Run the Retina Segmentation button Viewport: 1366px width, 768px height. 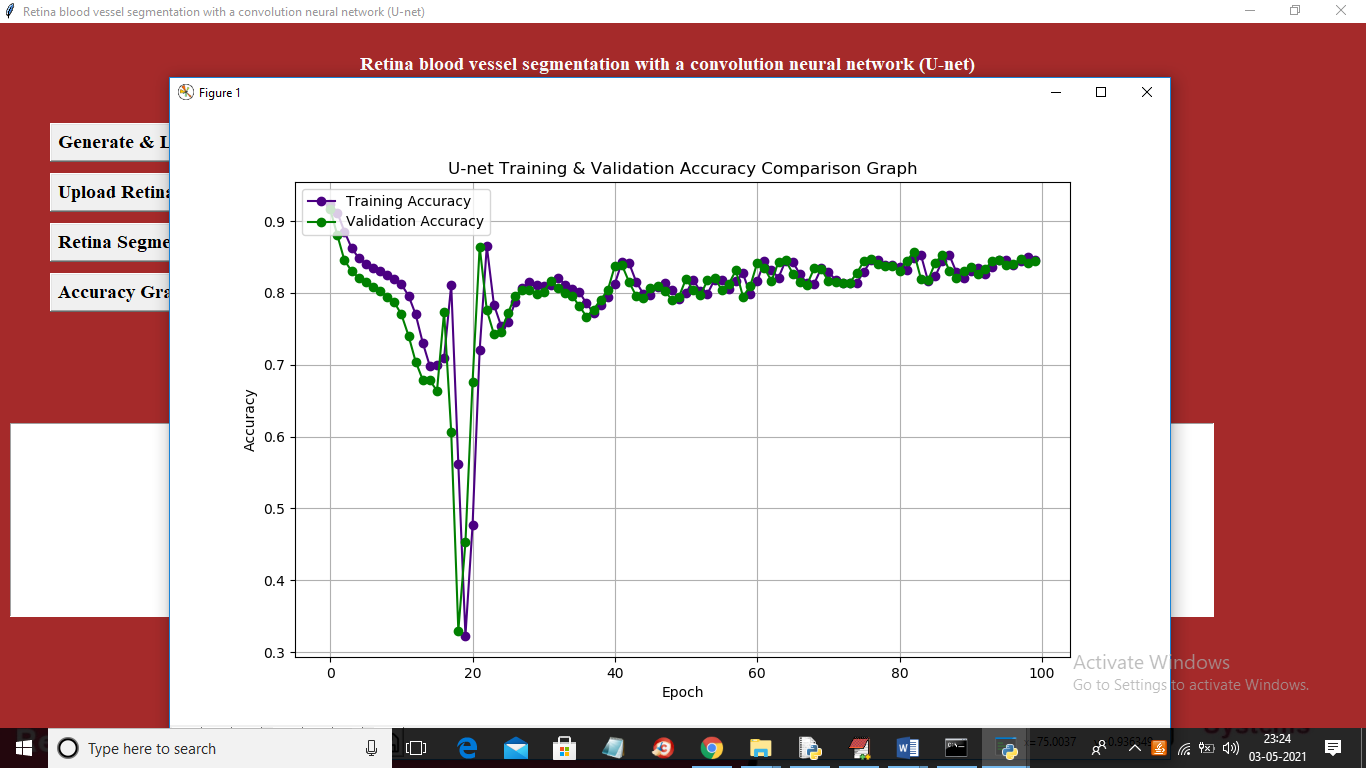(x=110, y=242)
